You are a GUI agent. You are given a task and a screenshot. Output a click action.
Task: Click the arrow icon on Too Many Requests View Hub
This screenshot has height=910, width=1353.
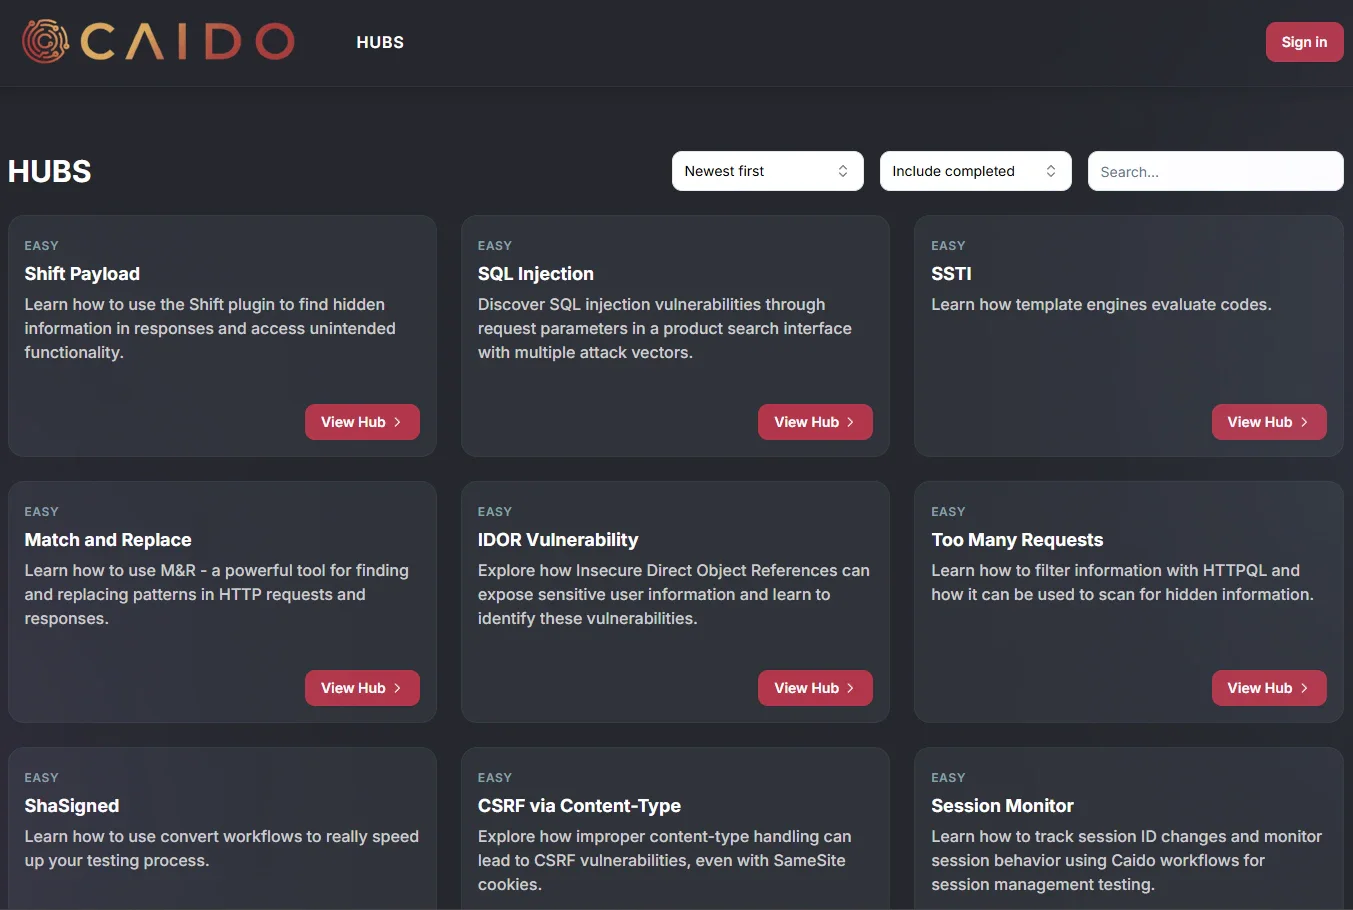pos(1304,688)
